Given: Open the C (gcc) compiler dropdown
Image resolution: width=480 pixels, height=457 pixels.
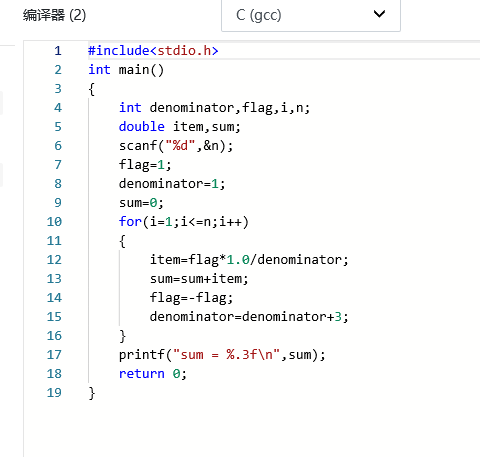Looking at the screenshot, I should [x=311, y=15].
